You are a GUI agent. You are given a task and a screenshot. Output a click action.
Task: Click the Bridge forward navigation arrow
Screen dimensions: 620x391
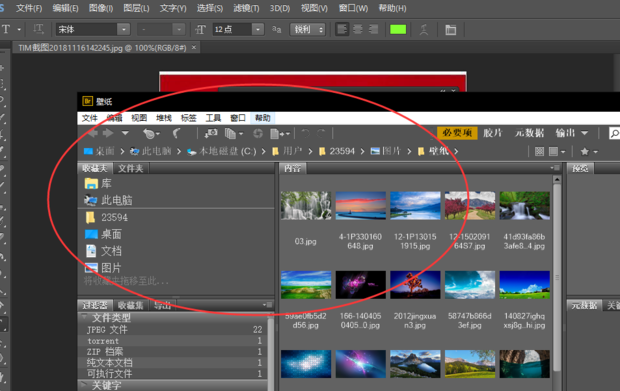click(108, 134)
